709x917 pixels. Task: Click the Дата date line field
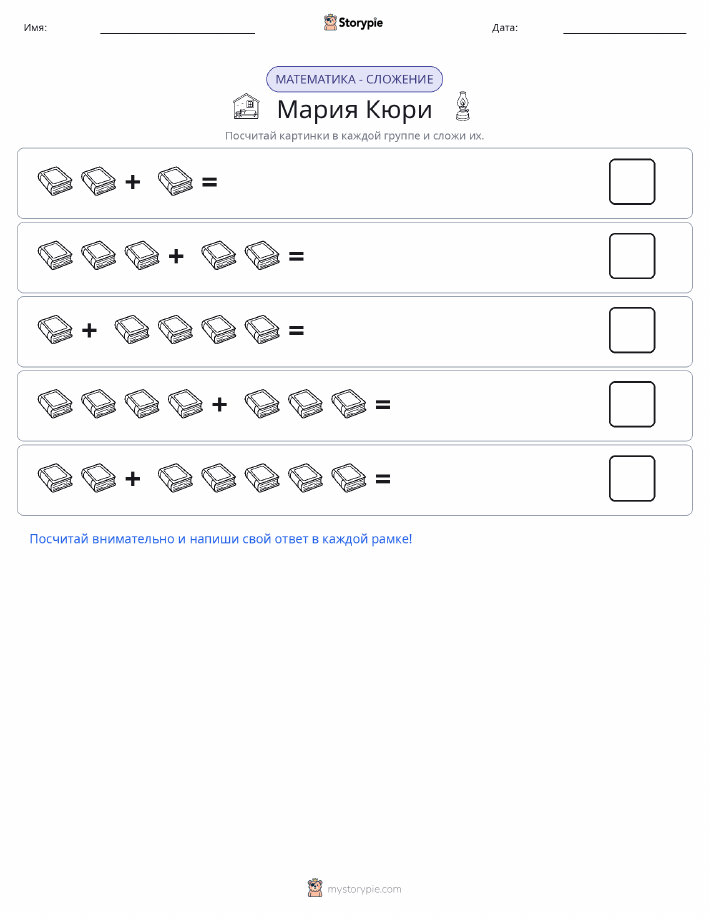coord(624,28)
